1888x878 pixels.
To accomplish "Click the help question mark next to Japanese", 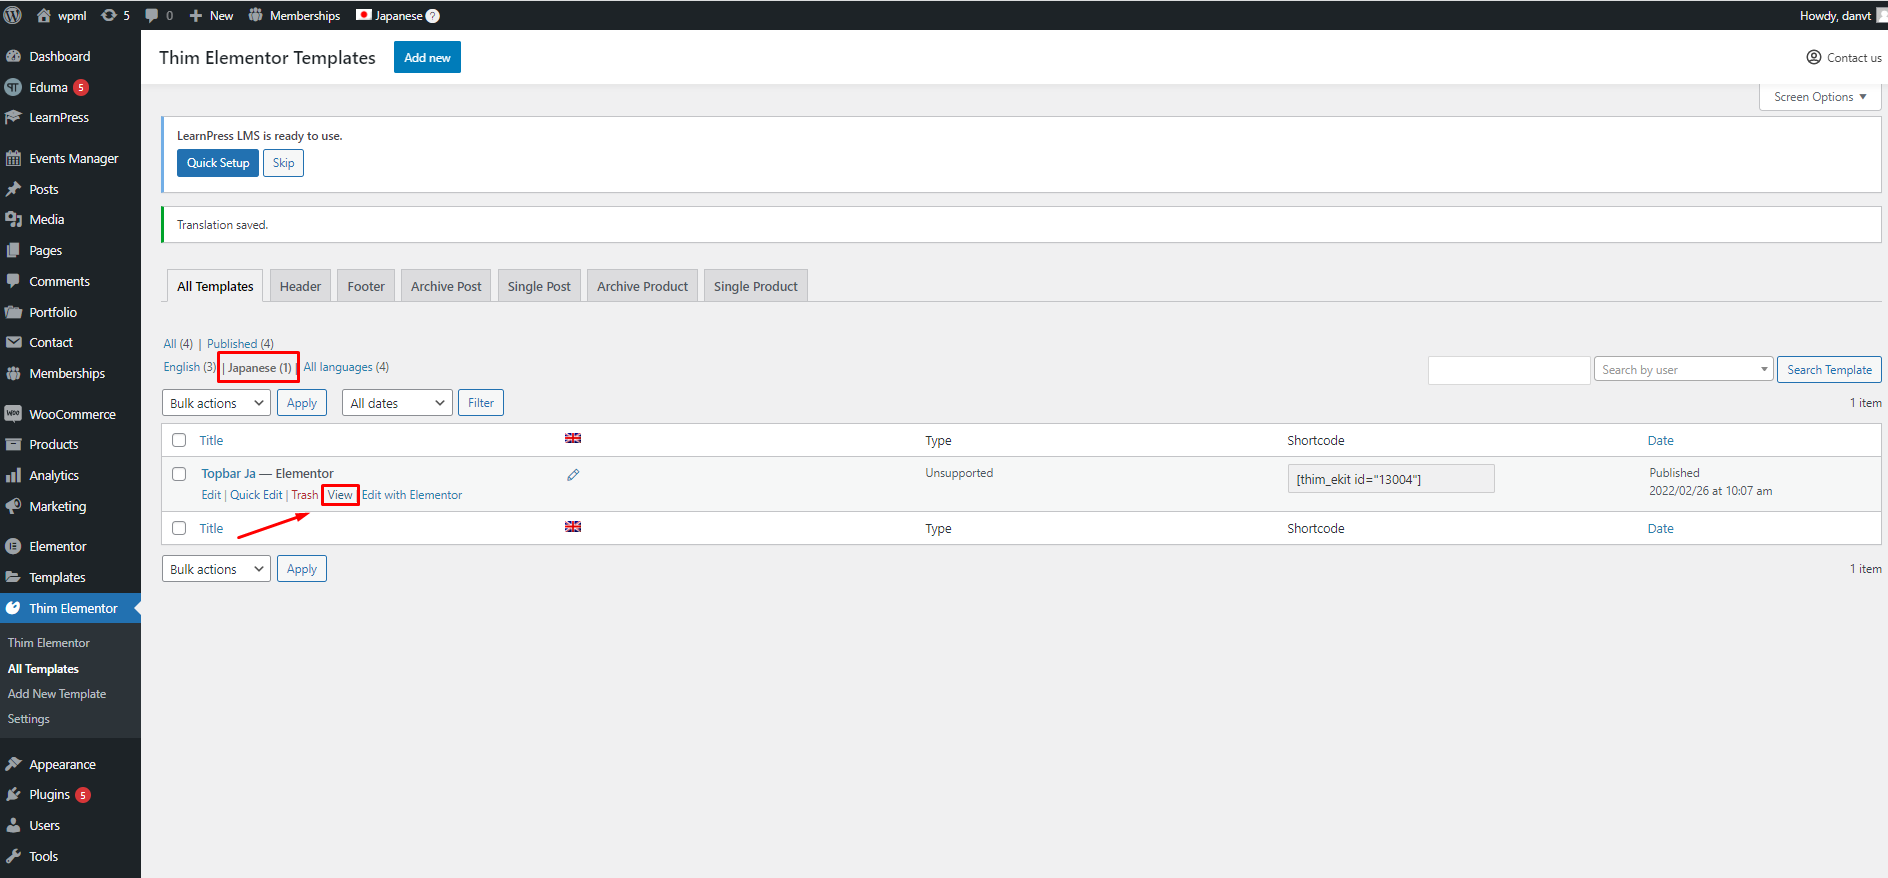I will pos(433,16).
